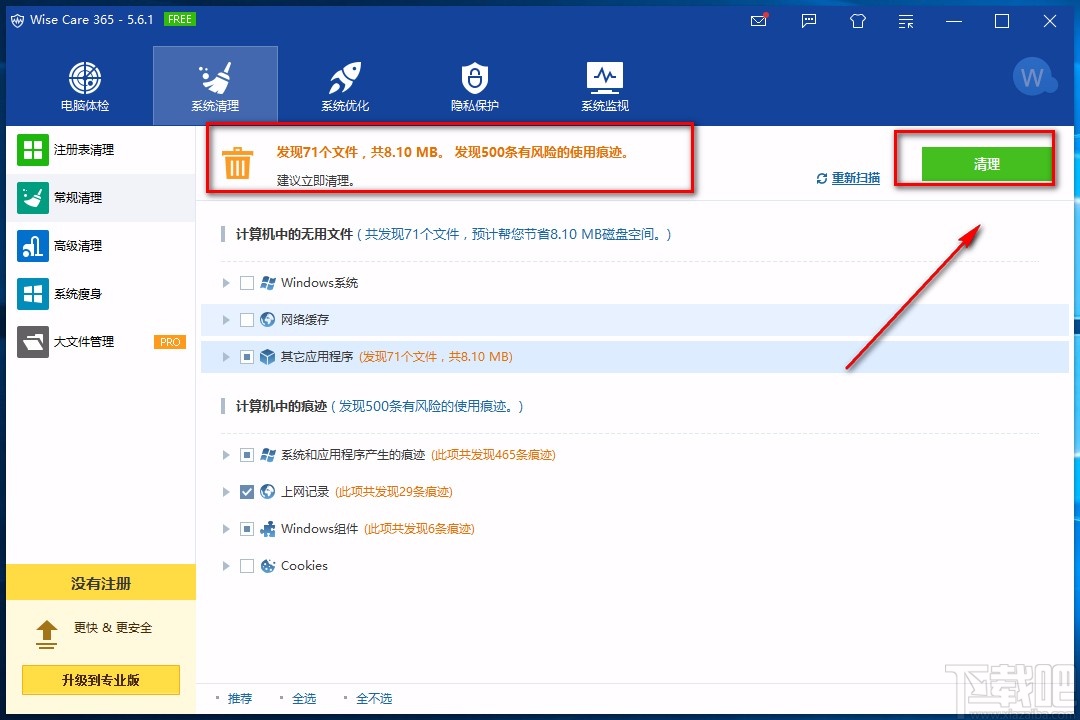Click the 没有注册 yellow banner

click(101, 583)
